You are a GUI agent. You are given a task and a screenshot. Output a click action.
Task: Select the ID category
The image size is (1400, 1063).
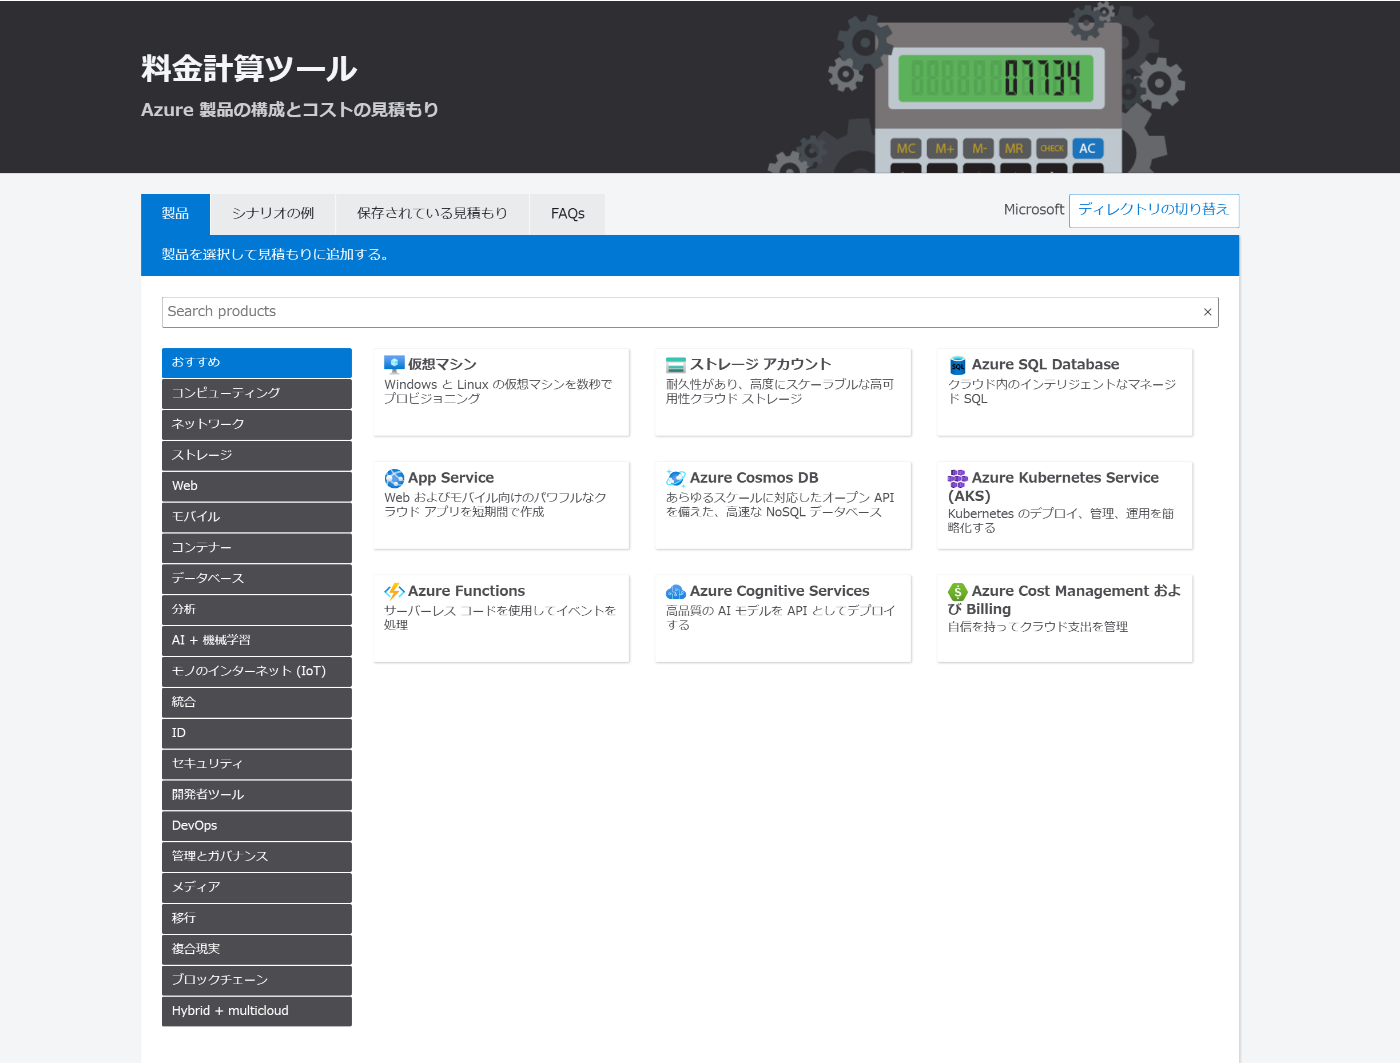257,733
